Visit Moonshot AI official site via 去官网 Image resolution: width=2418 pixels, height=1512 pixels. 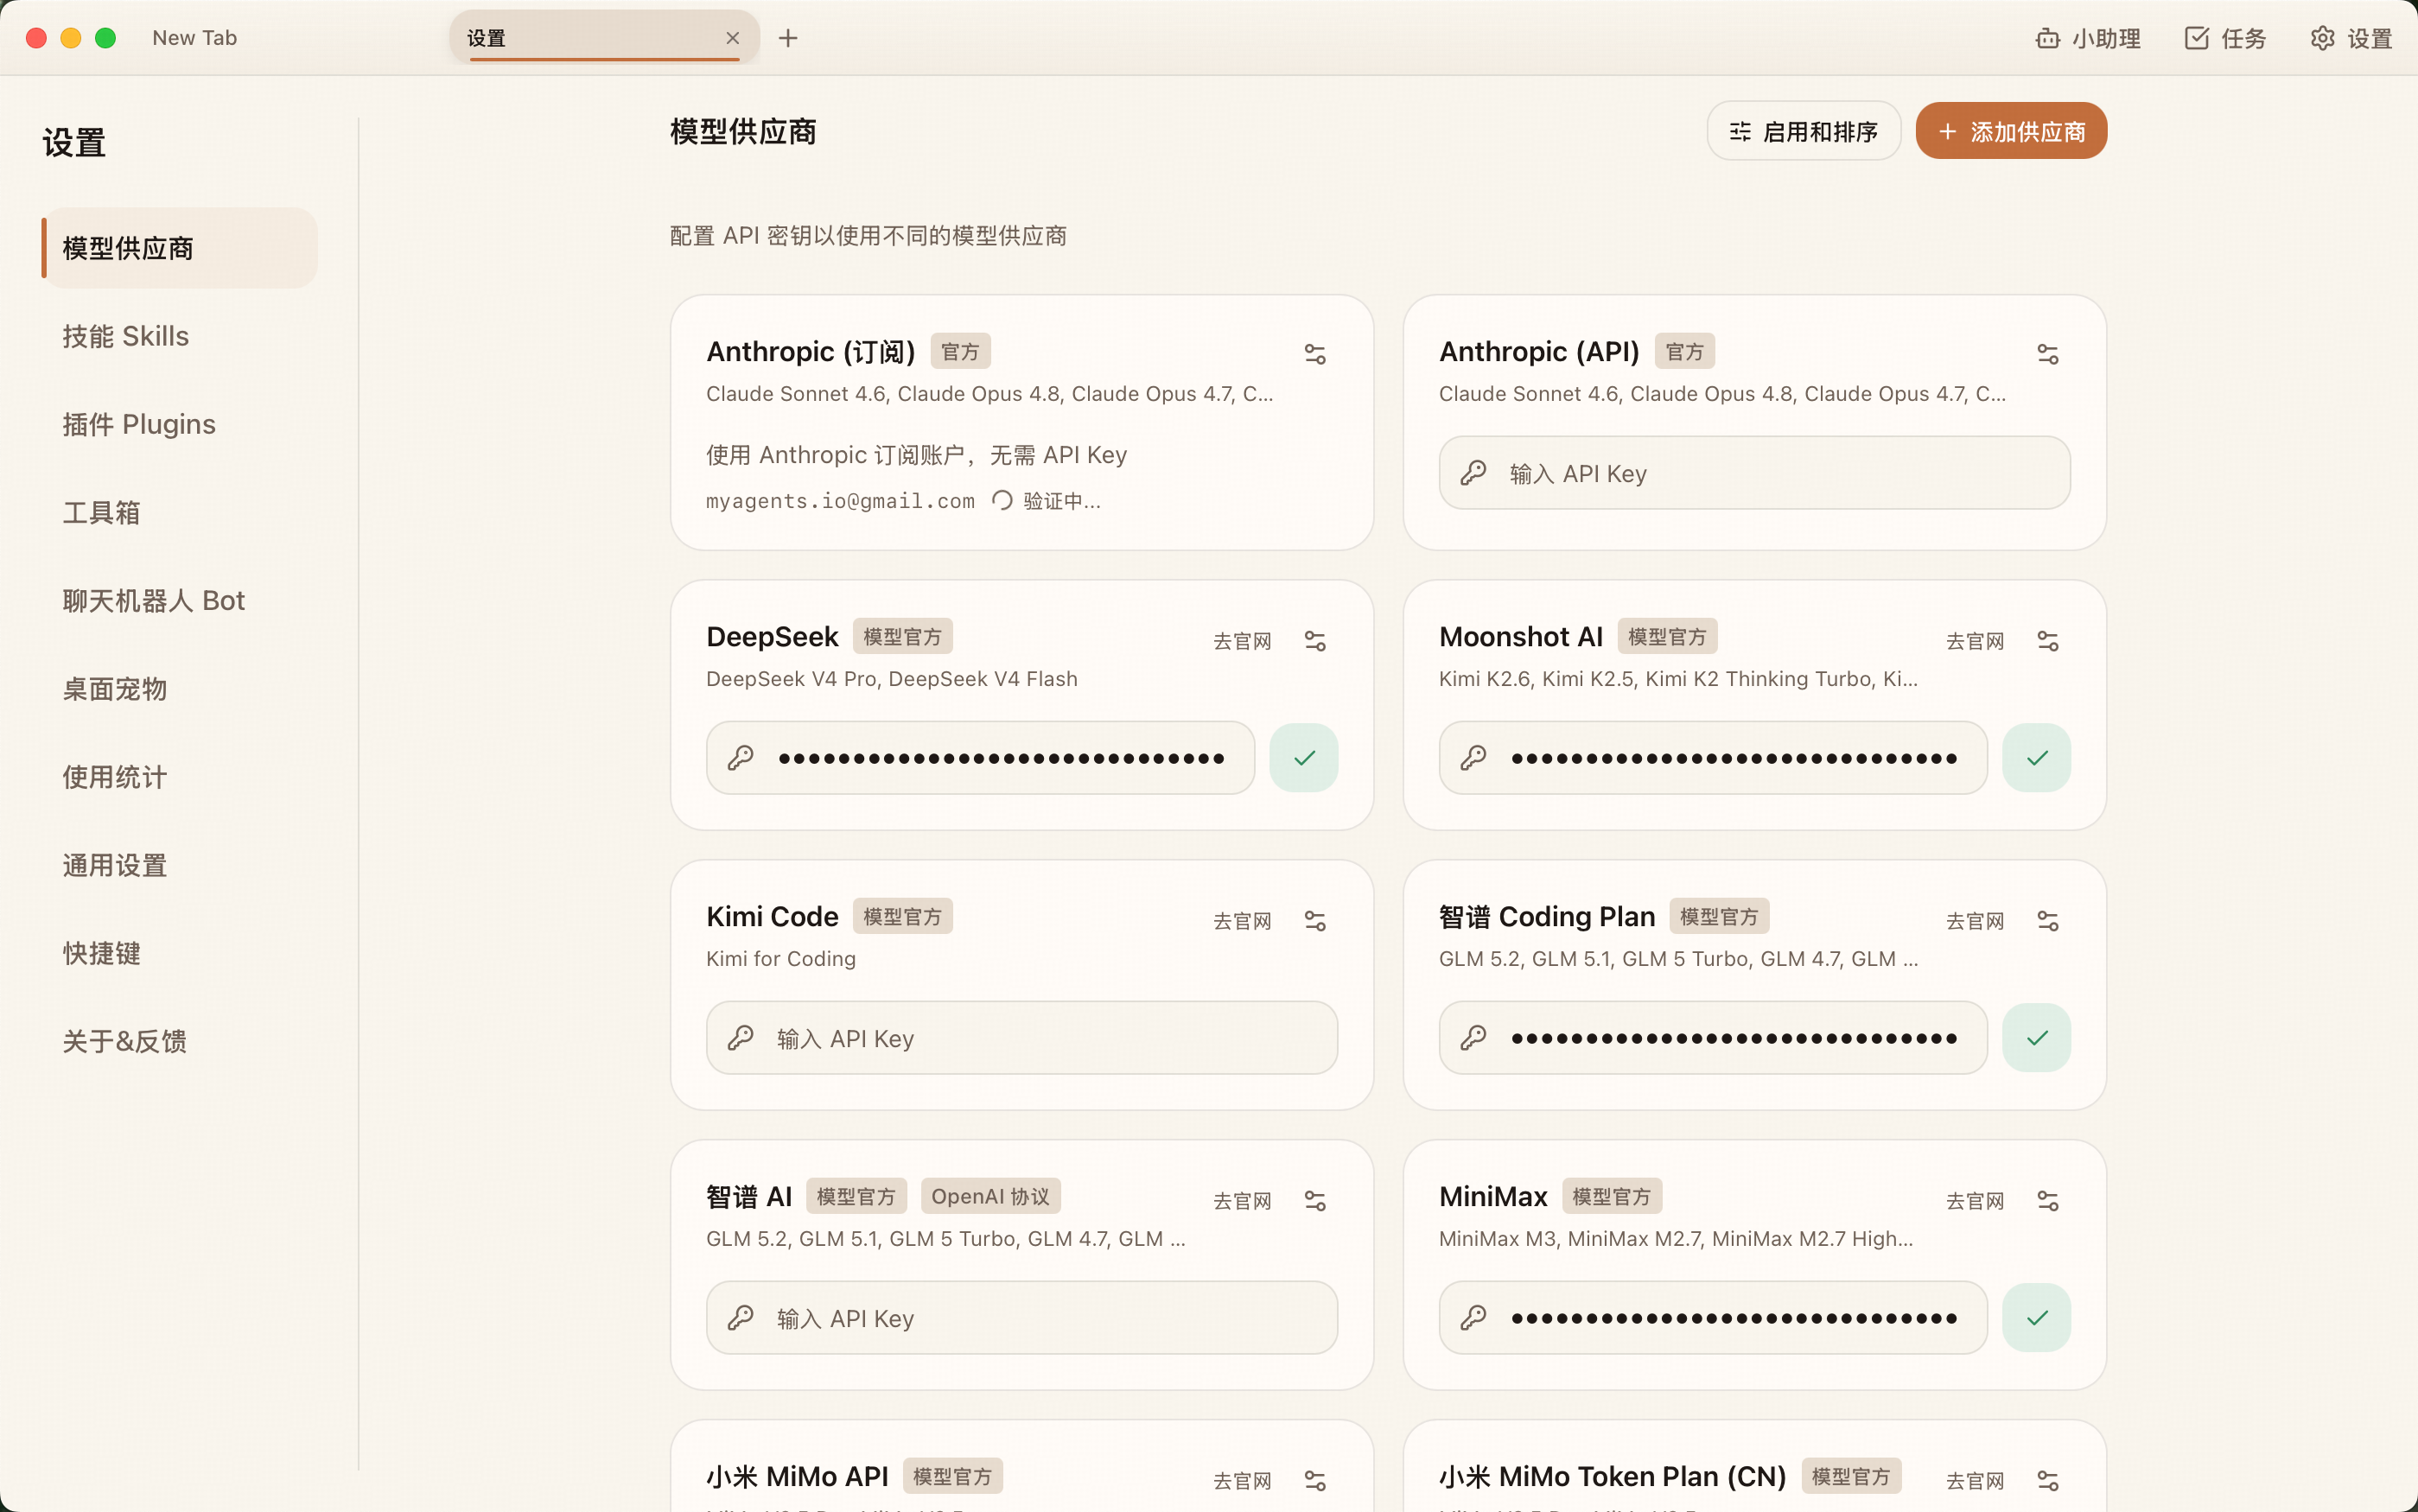coord(1975,641)
